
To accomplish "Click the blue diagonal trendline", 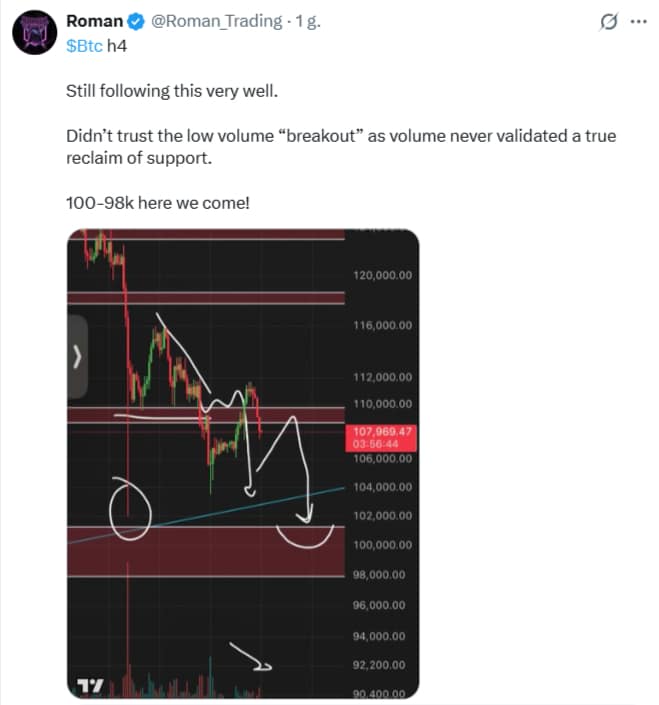I will click(x=230, y=510).
